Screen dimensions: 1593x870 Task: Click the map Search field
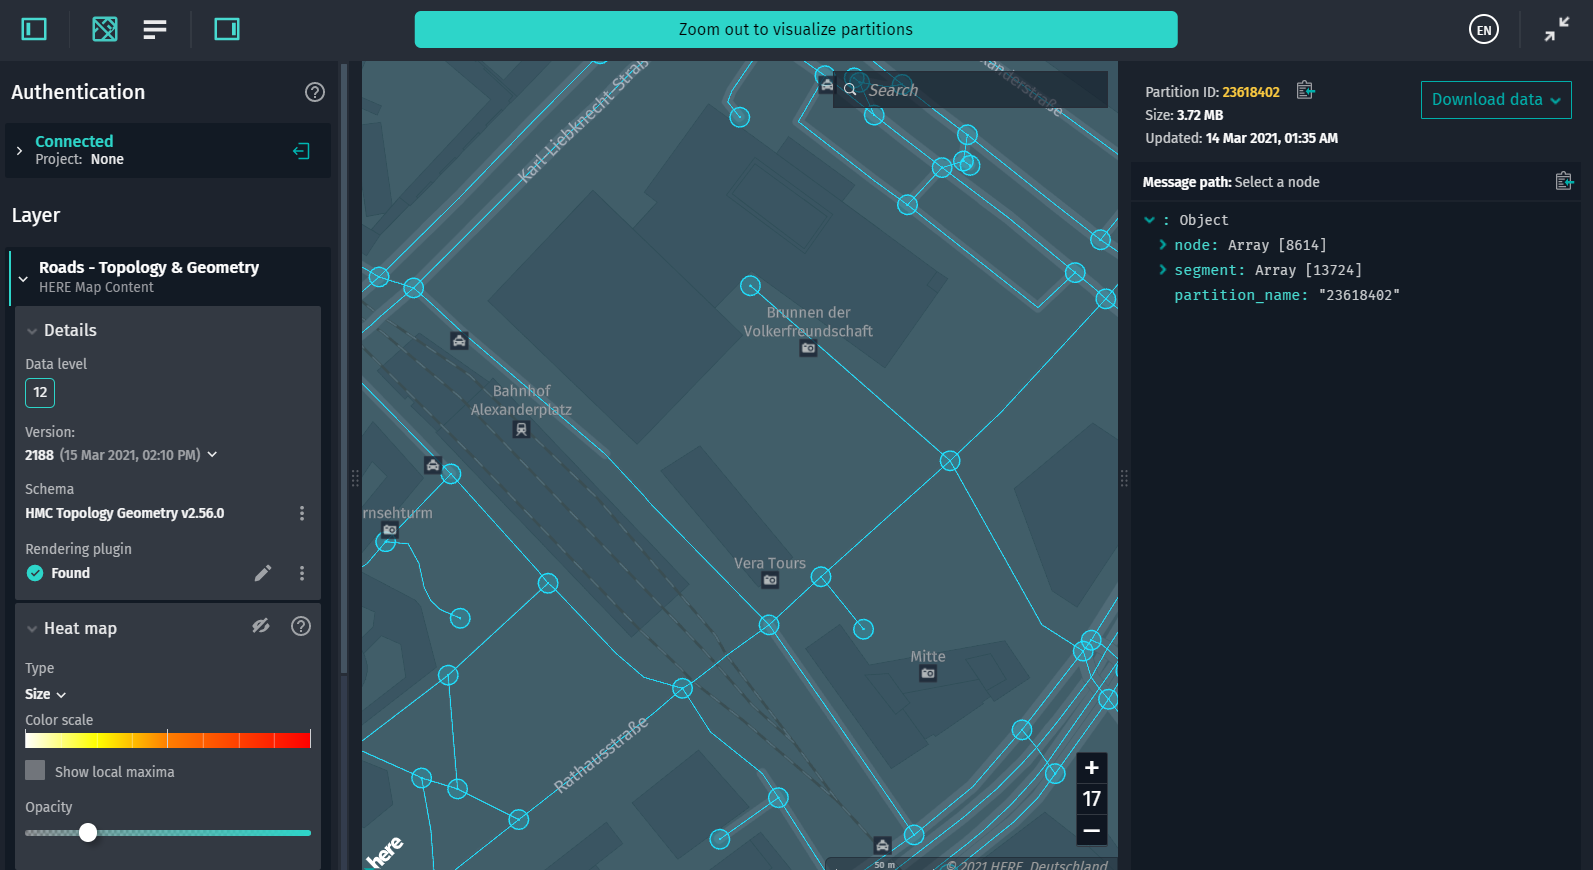click(970, 90)
